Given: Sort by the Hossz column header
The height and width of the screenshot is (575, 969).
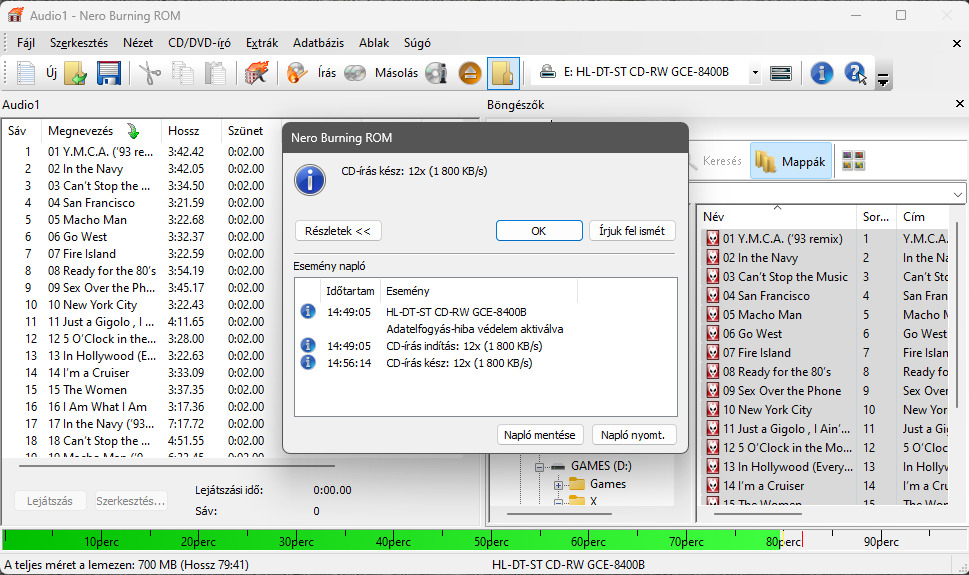Looking at the screenshot, I should click(x=191, y=130).
